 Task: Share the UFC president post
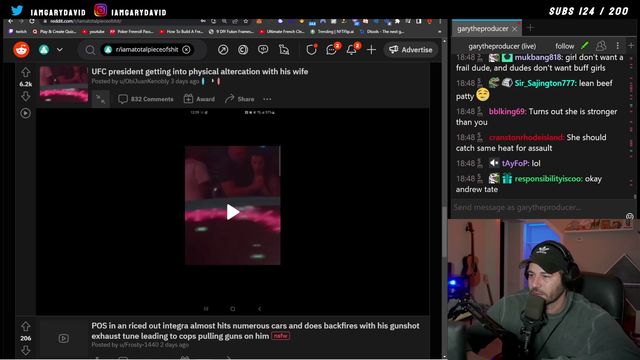pos(240,99)
